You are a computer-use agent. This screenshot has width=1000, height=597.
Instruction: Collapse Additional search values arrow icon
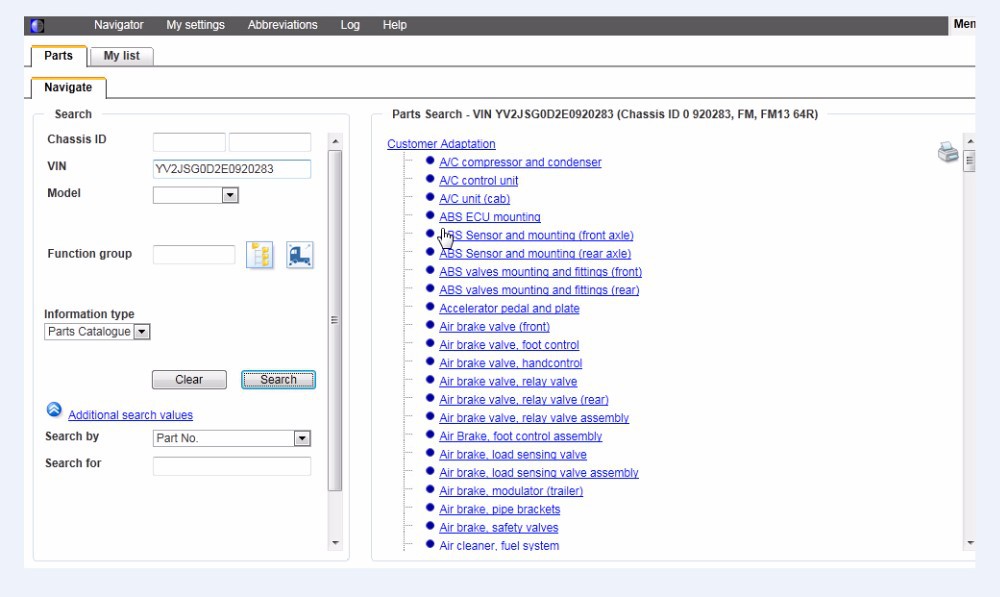[x=54, y=409]
